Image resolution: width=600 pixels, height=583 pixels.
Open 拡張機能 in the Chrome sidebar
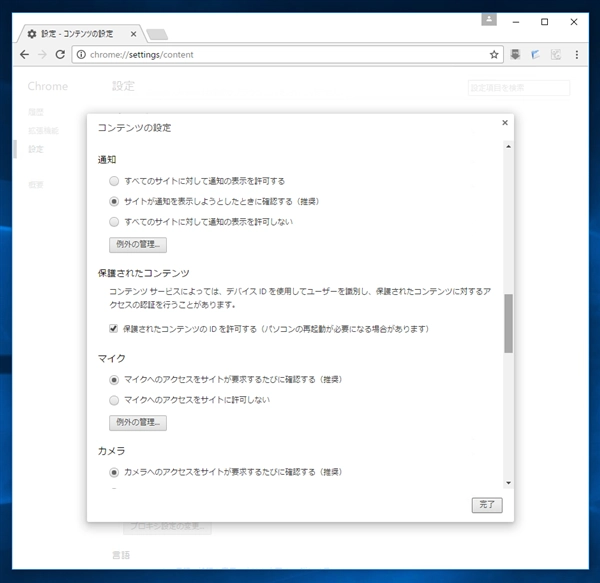point(44,131)
